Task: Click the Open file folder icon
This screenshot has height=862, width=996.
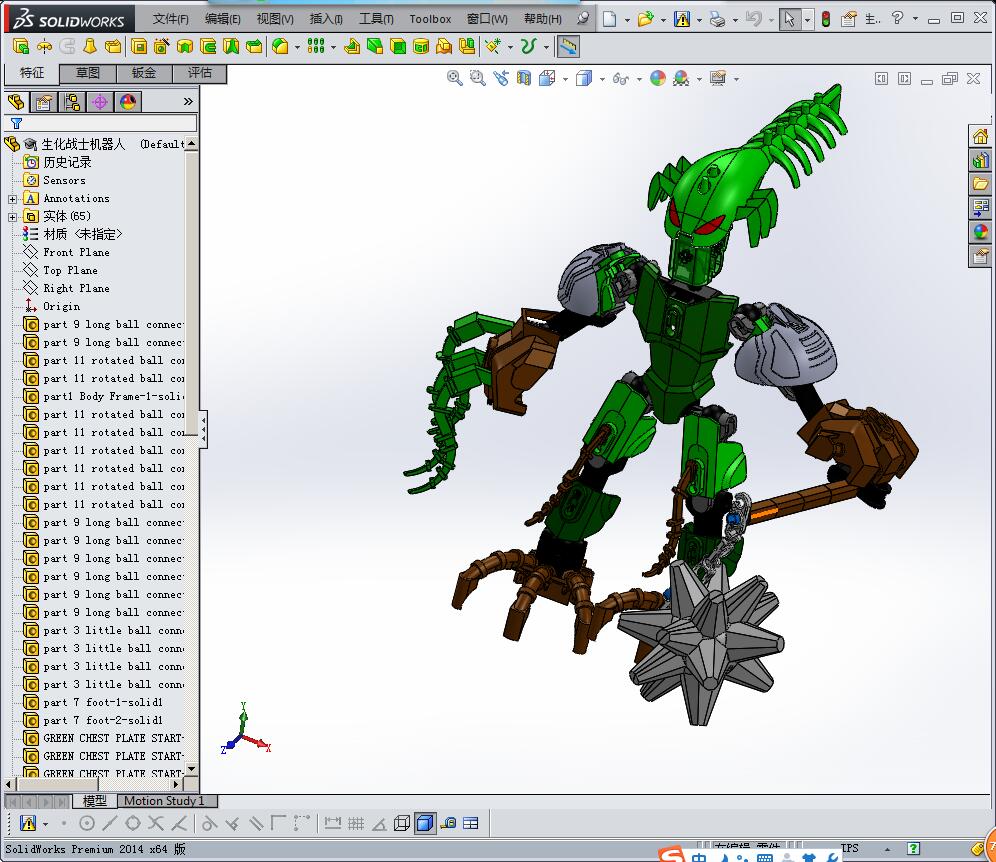Action: pyautogui.click(x=645, y=19)
